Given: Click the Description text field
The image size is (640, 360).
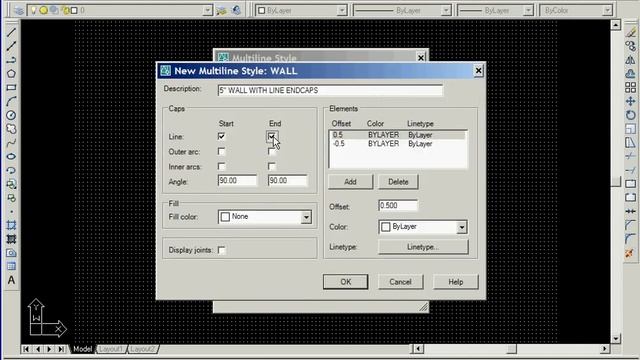Looking at the screenshot, I should (330, 90).
